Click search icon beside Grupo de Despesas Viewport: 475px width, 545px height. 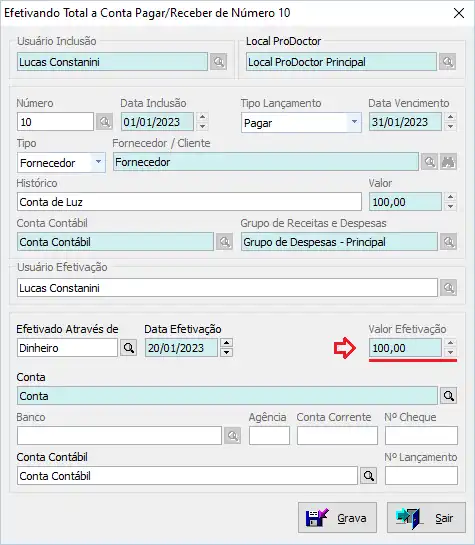tap(449, 242)
